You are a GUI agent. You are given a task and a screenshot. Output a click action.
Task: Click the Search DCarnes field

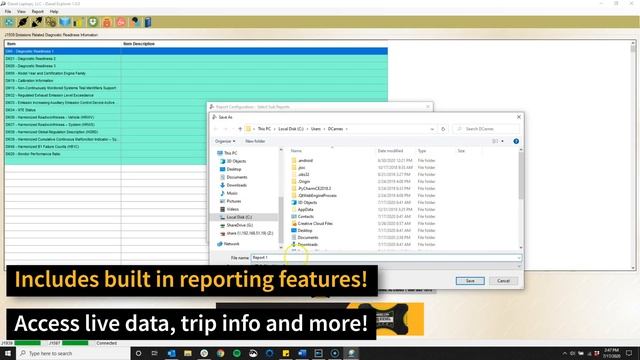tap(486, 129)
